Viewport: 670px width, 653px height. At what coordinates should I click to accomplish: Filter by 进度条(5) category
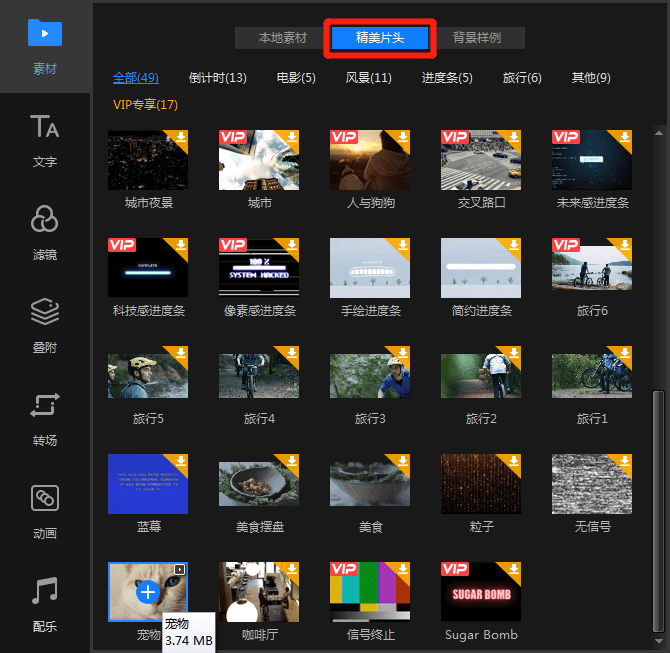447,78
